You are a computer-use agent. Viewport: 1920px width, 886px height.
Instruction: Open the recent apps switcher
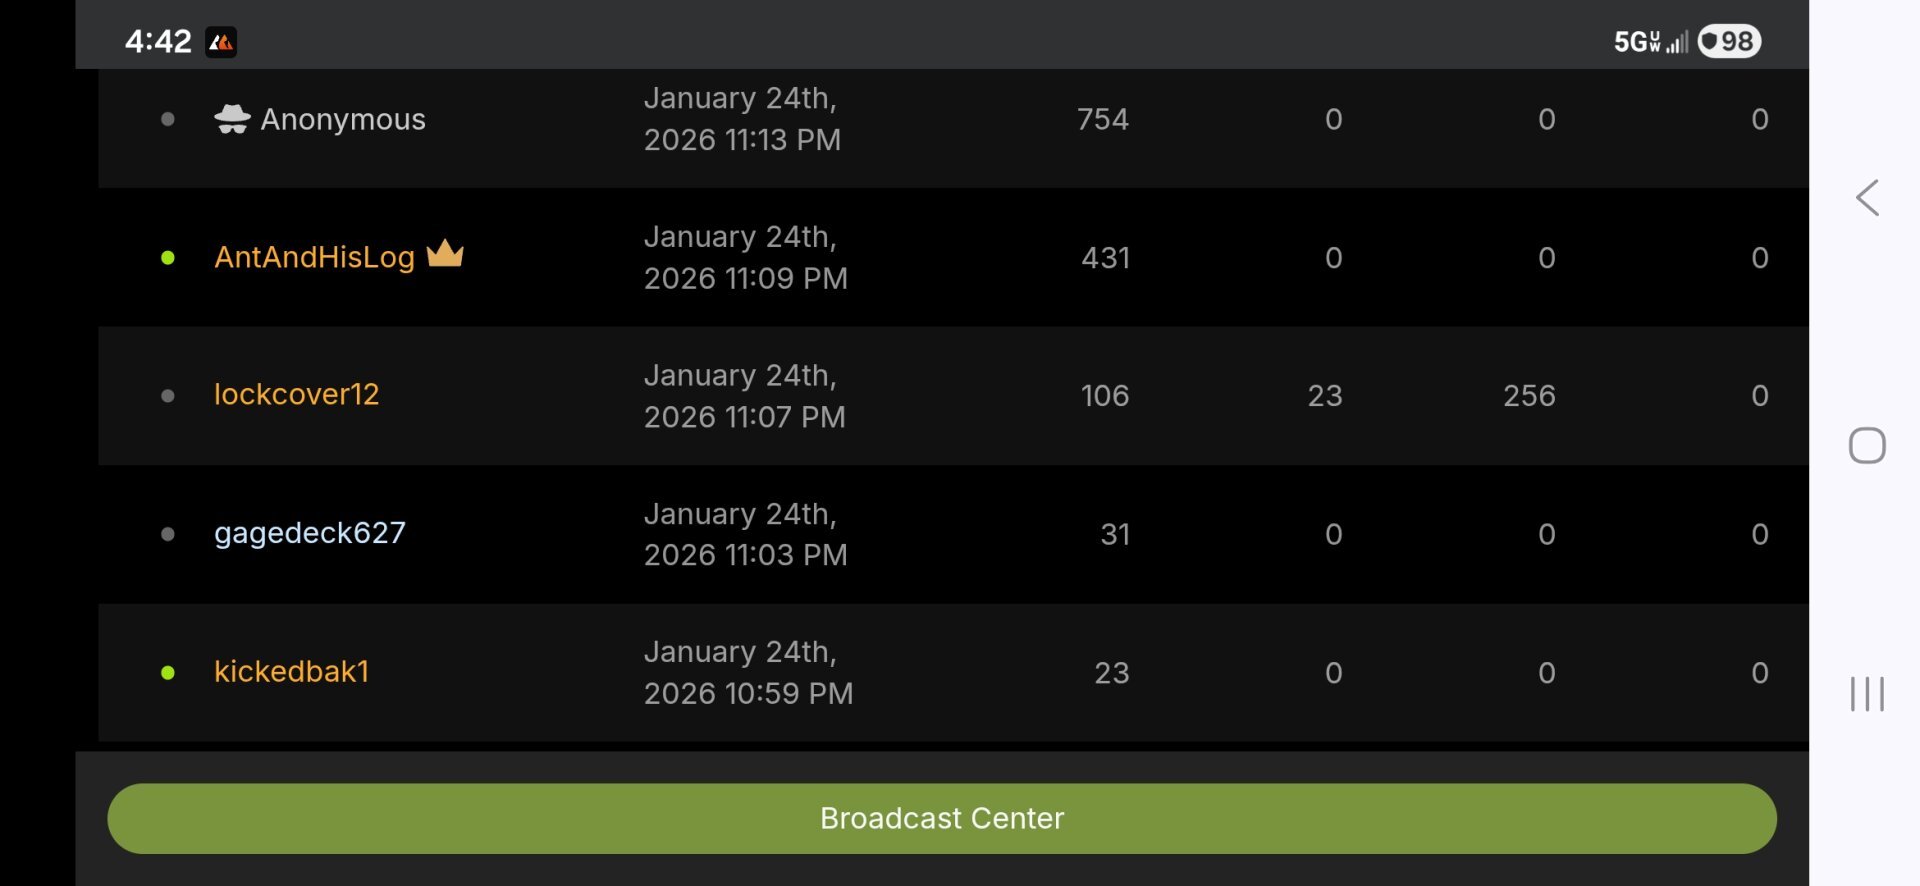[x=1867, y=693]
